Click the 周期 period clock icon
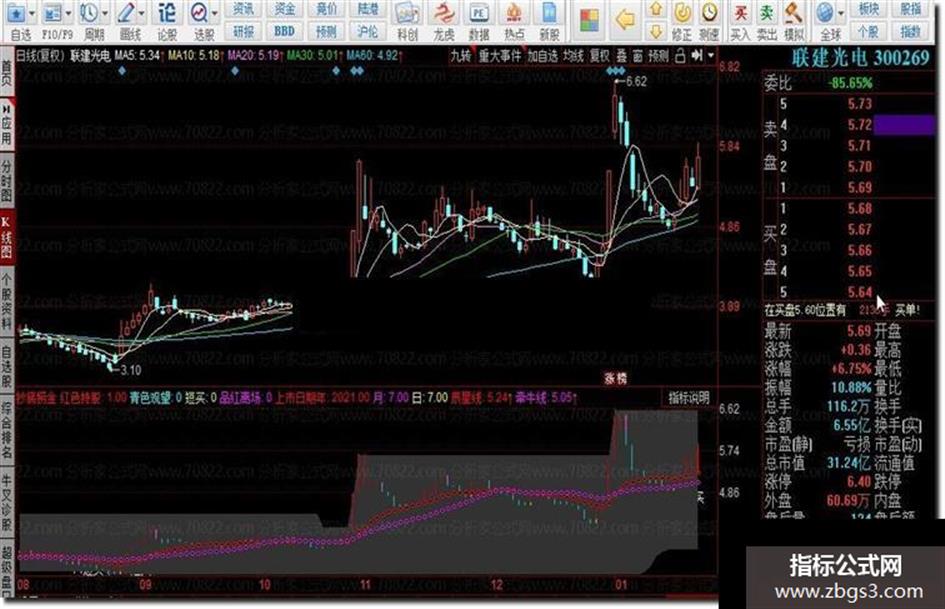The height and width of the screenshot is (609, 945). tap(89, 13)
